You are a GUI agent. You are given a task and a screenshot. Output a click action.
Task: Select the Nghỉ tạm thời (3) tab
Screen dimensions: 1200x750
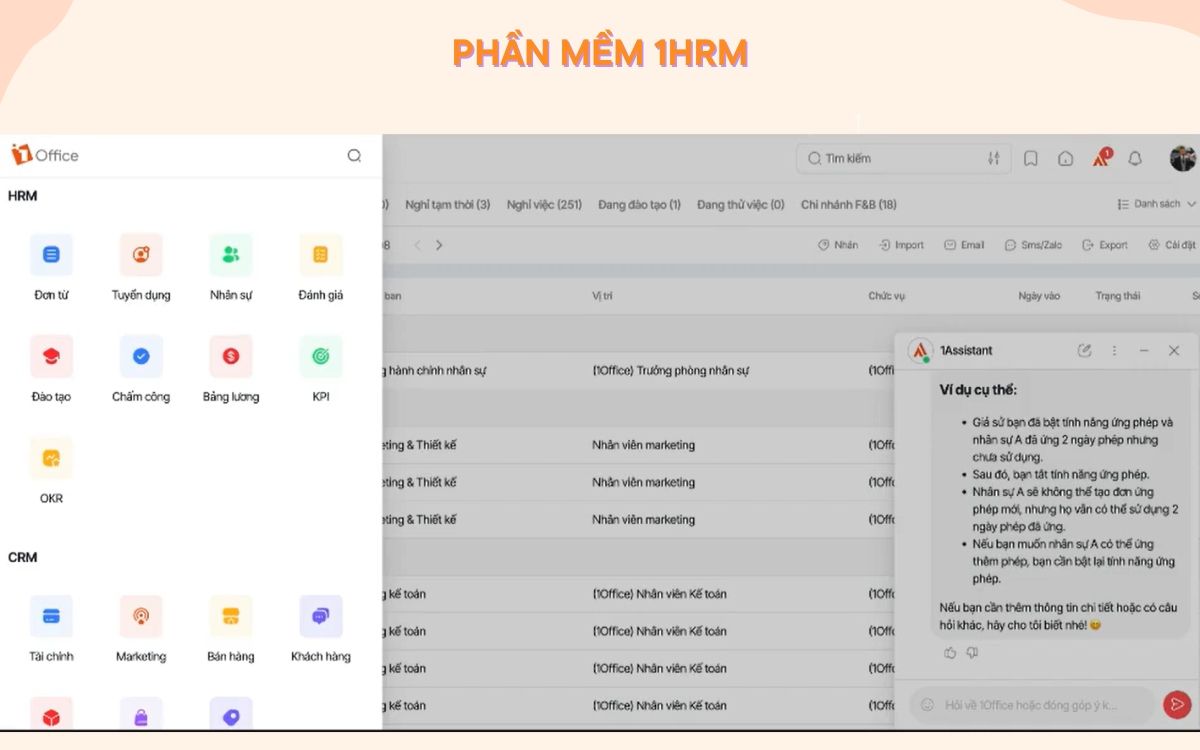[448, 204]
